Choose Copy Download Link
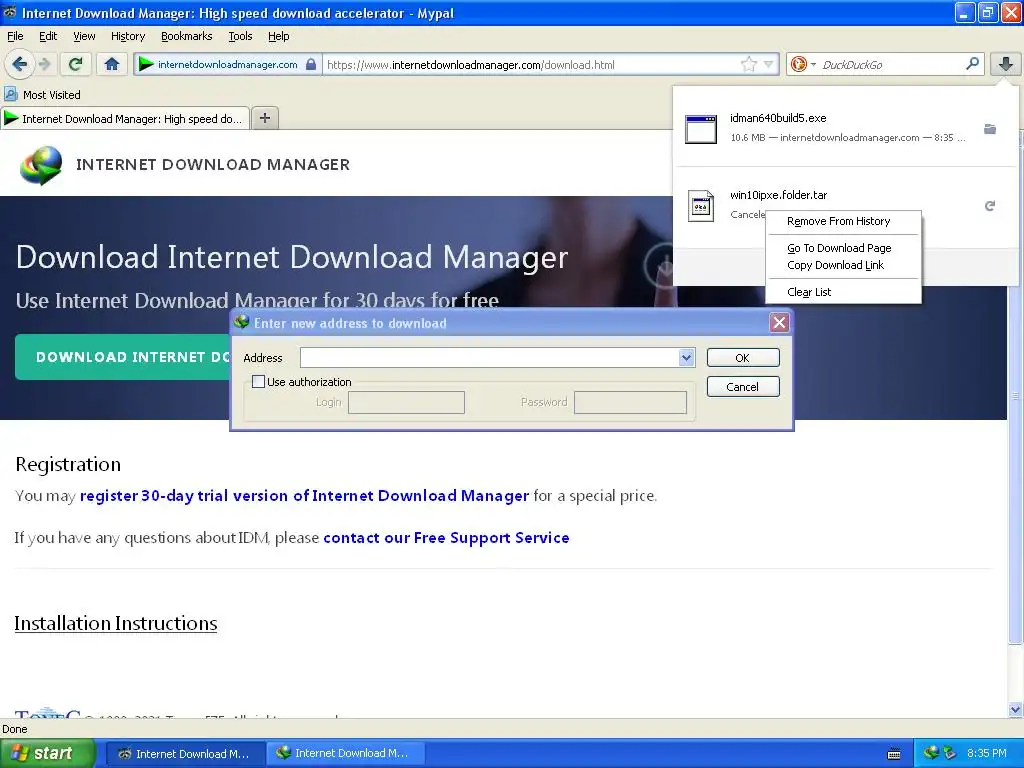Image resolution: width=1024 pixels, height=768 pixels. coord(843,265)
